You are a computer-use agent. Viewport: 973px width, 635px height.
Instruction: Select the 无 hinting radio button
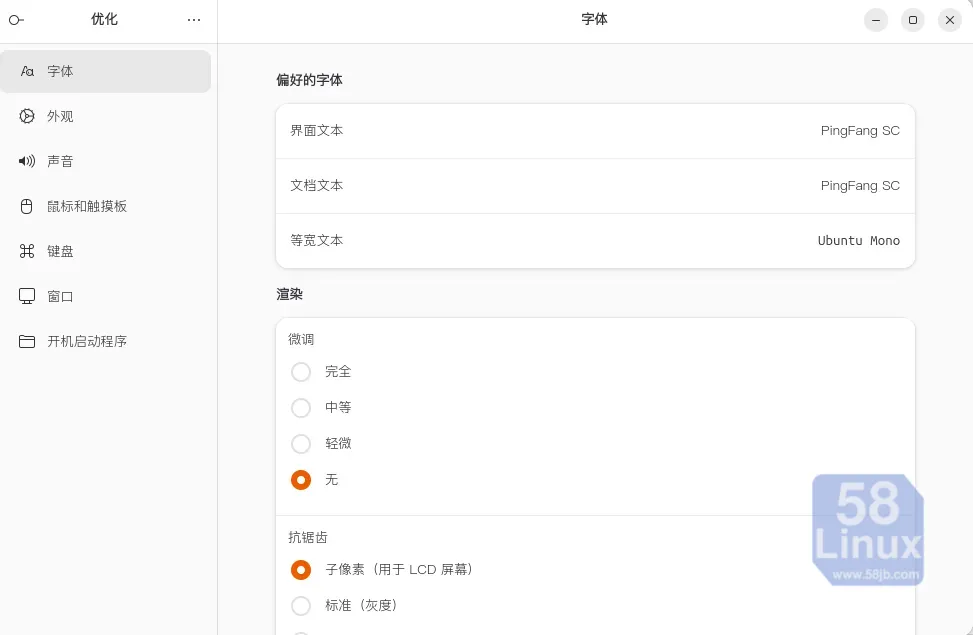click(x=301, y=480)
